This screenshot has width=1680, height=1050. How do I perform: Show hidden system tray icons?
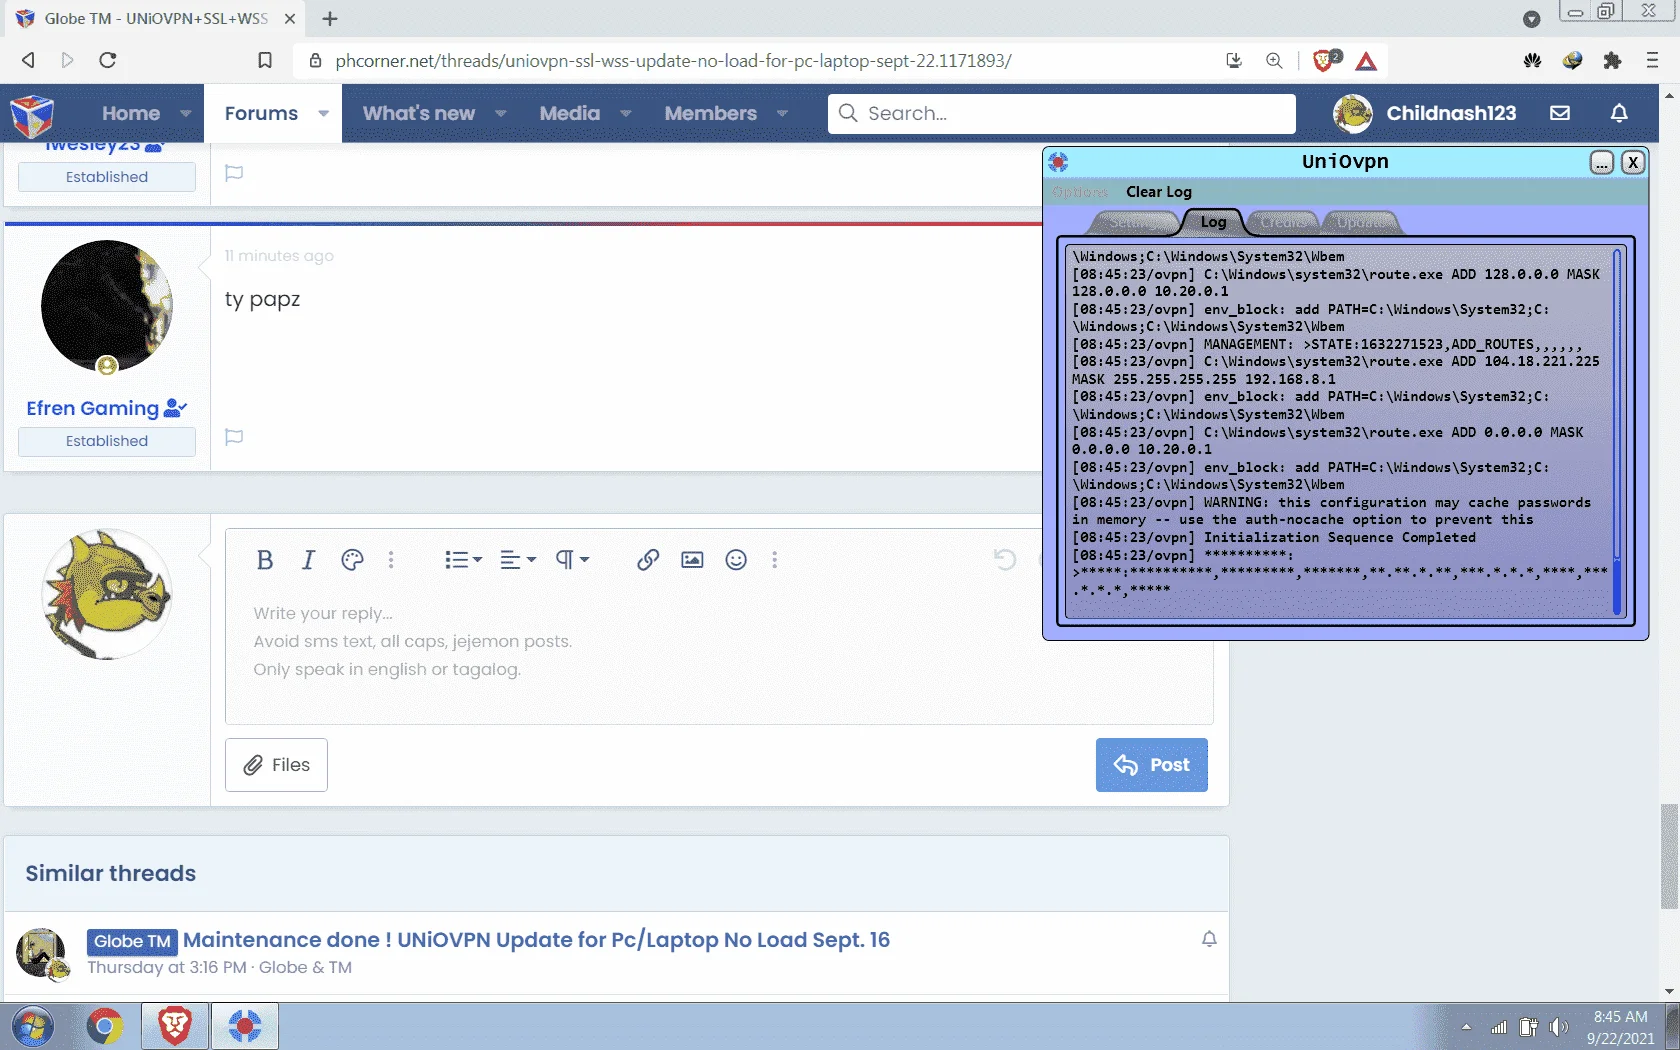point(1466,1027)
